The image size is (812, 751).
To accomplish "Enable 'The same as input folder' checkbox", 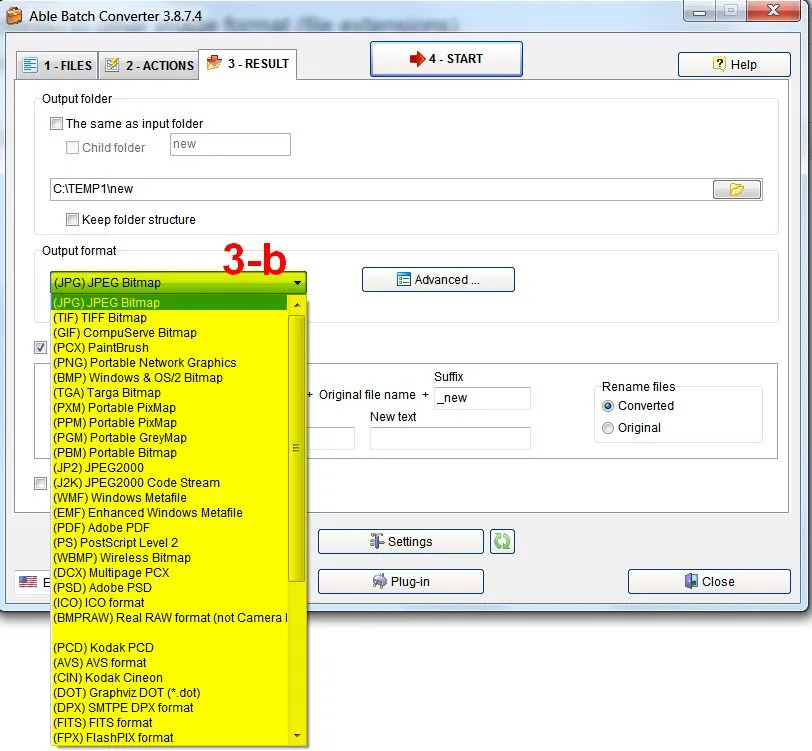I will 57,124.
